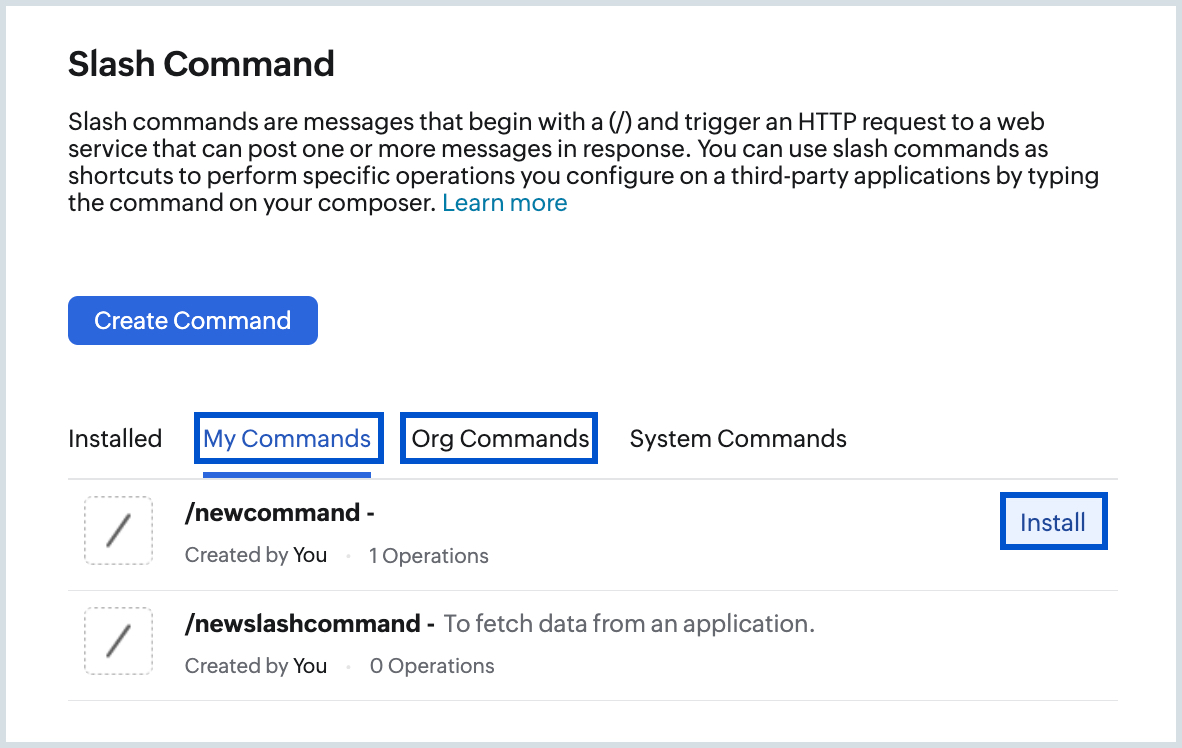Select the Org Commands tab
The width and height of the screenshot is (1182, 748).
pos(498,438)
